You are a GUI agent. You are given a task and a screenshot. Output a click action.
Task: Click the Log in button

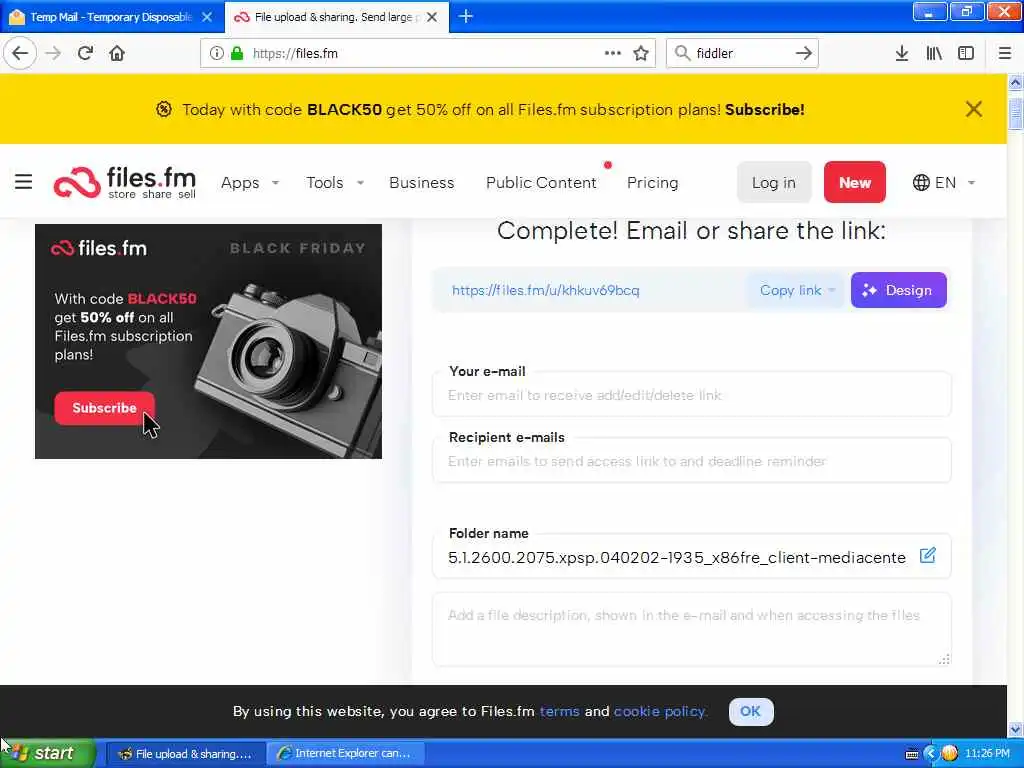pyautogui.click(x=774, y=183)
